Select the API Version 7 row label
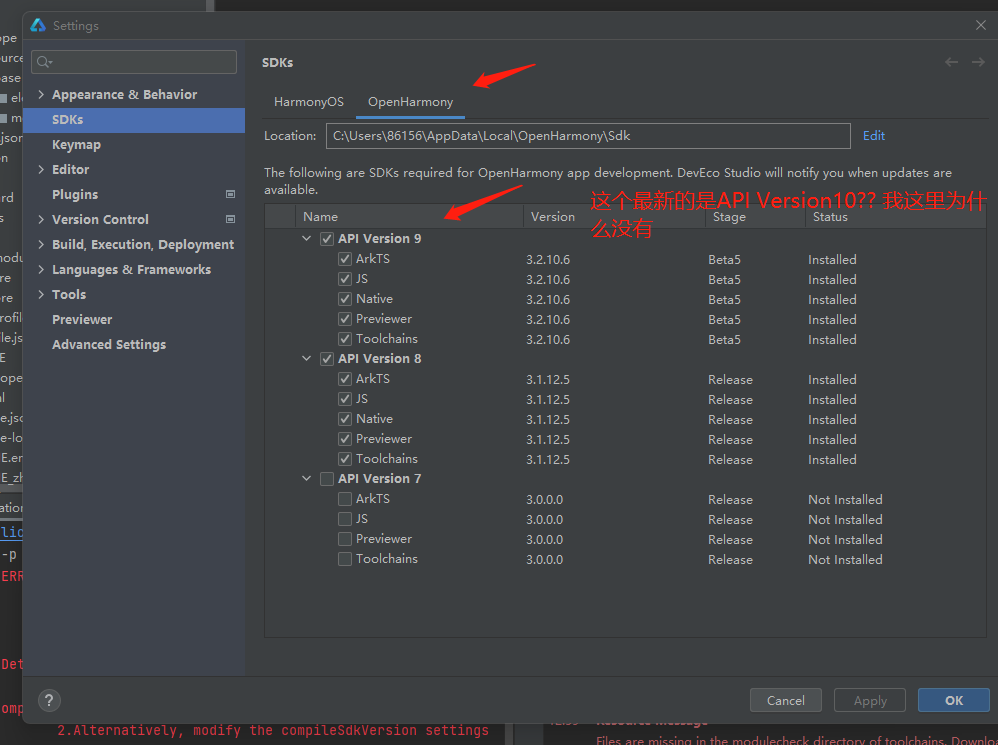This screenshot has height=745, width=998. coord(379,478)
